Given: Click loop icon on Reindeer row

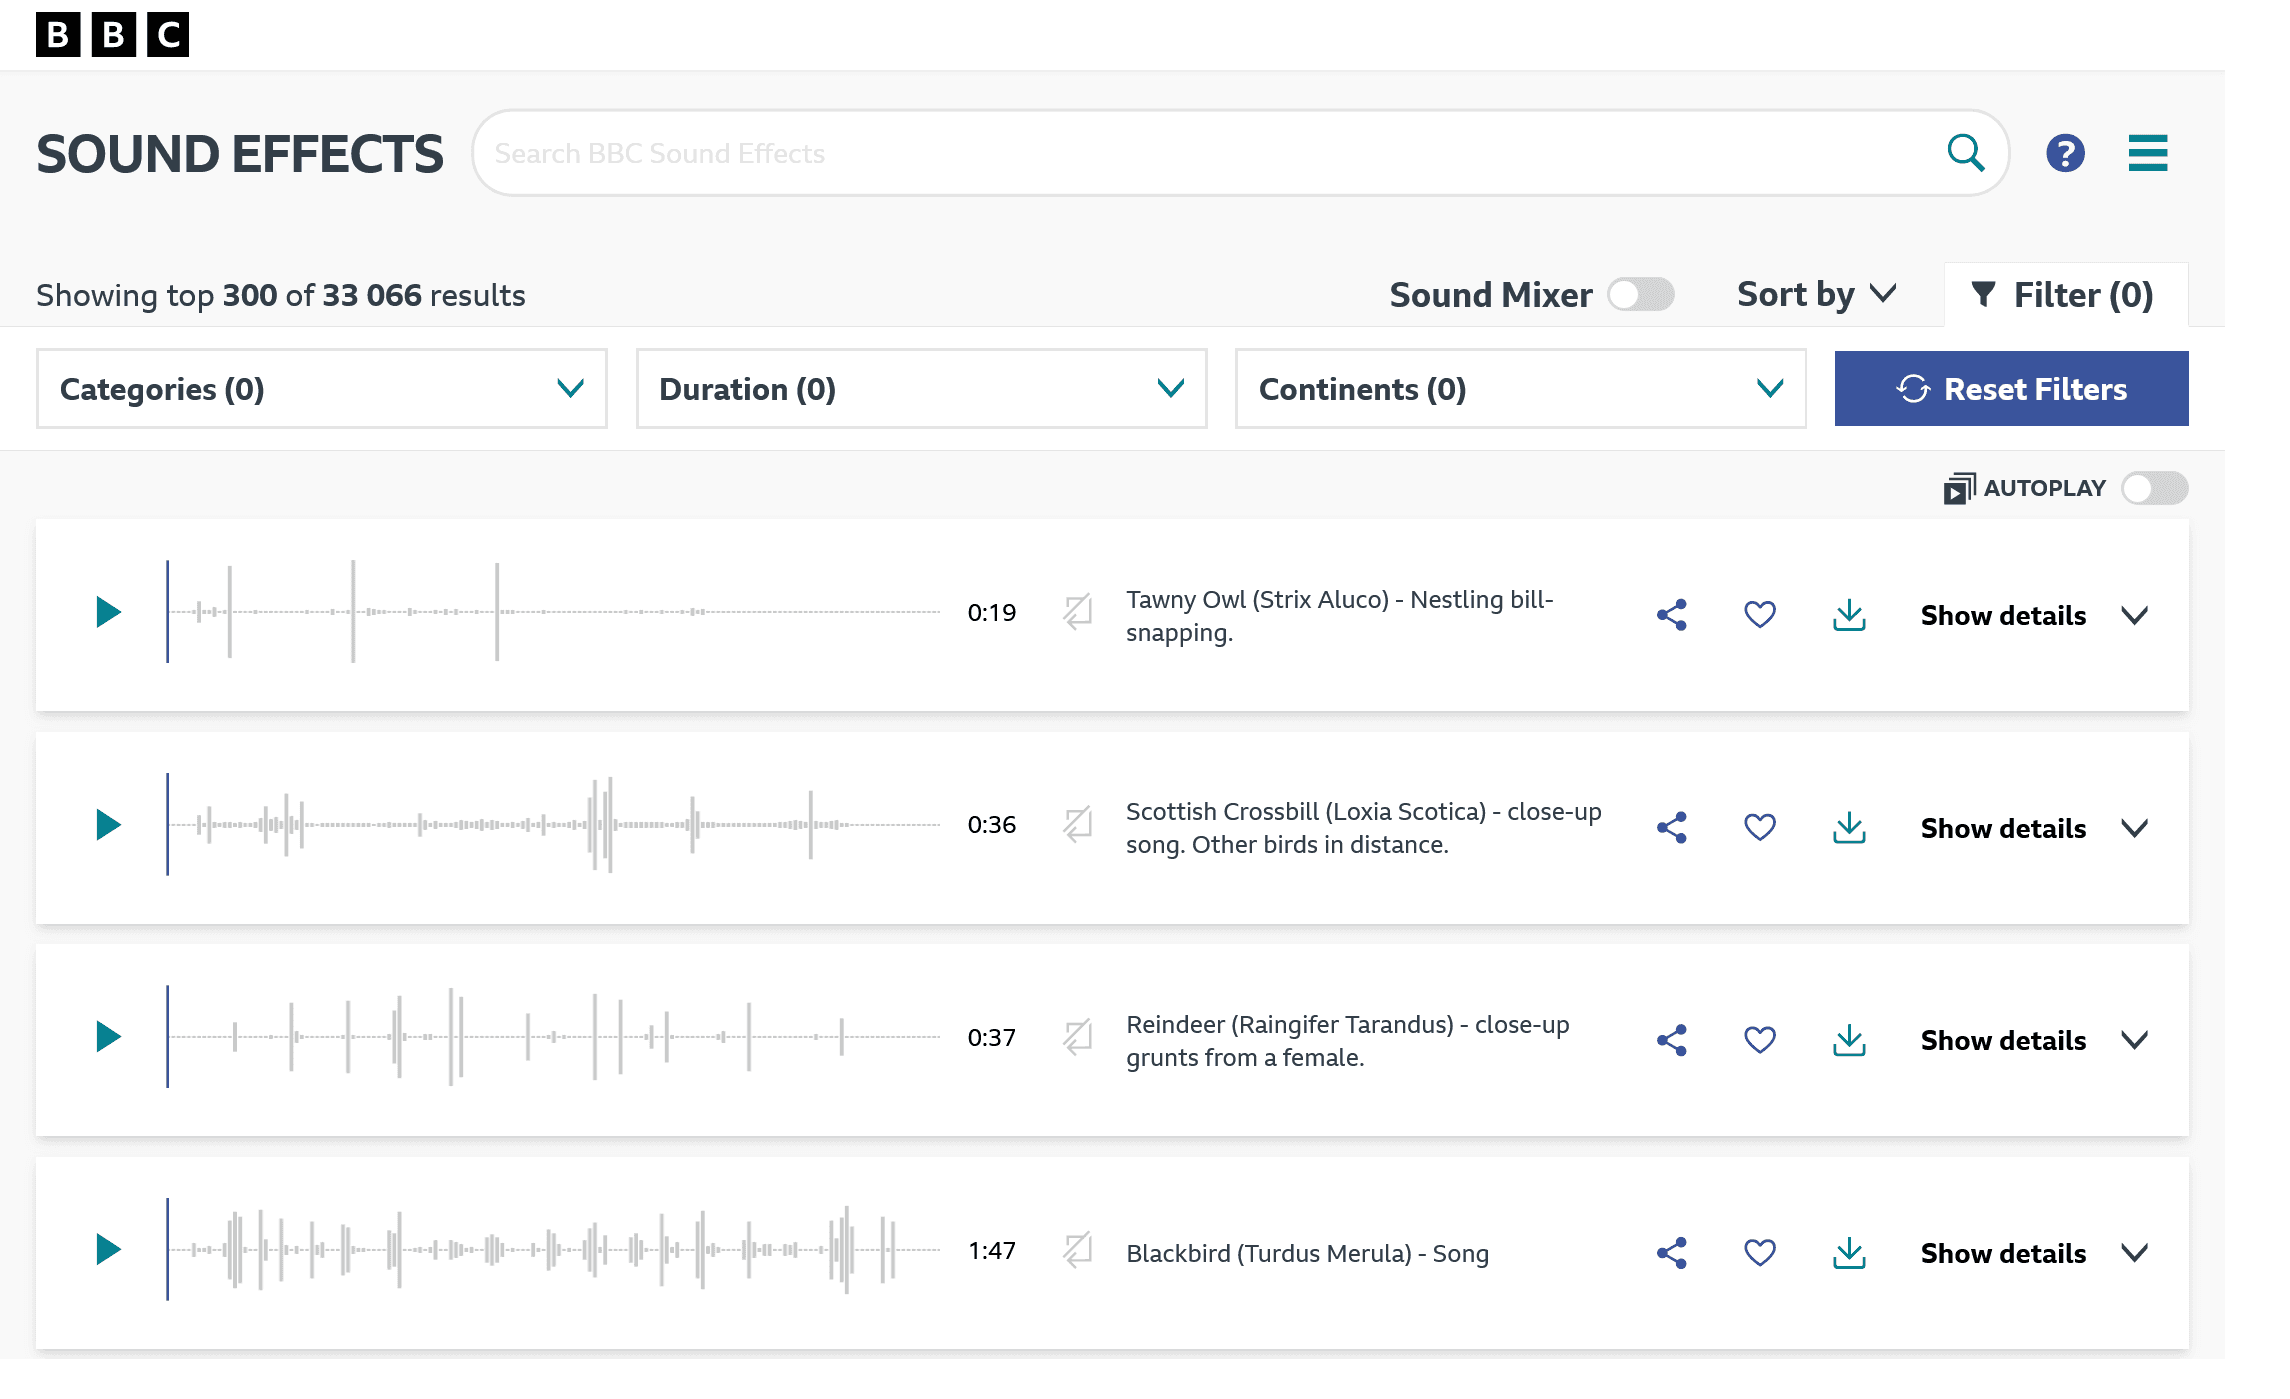Looking at the screenshot, I should [1077, 1037].
